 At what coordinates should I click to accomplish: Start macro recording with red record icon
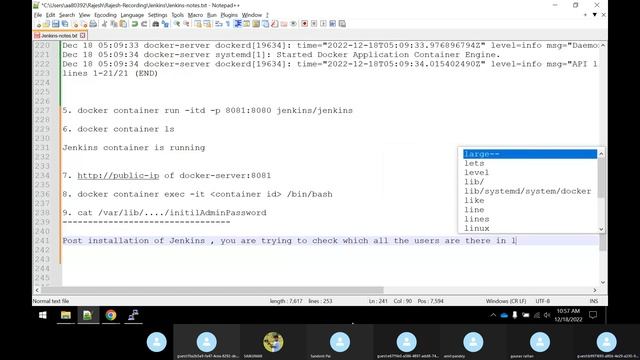point(304,24)
